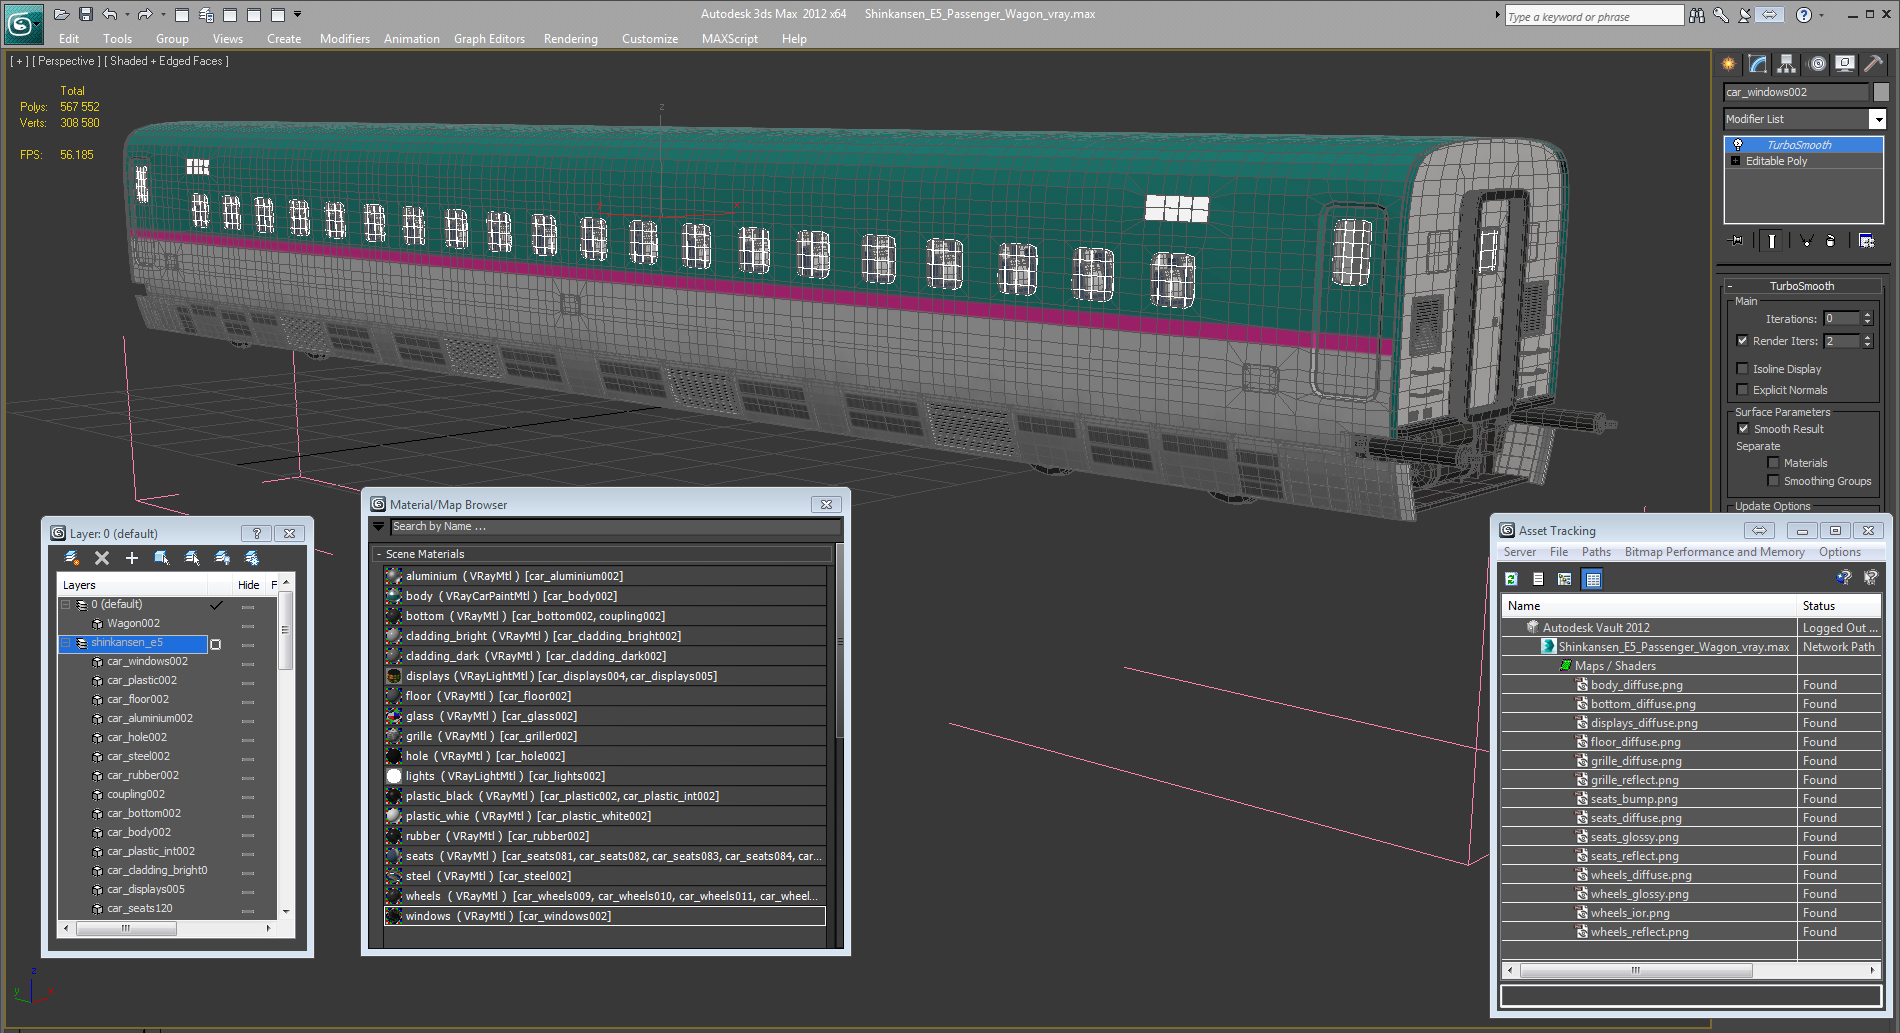Open Undo history dropdown arrow
The width and height of the screenshot is (1900, 1033).
point(127,14)
